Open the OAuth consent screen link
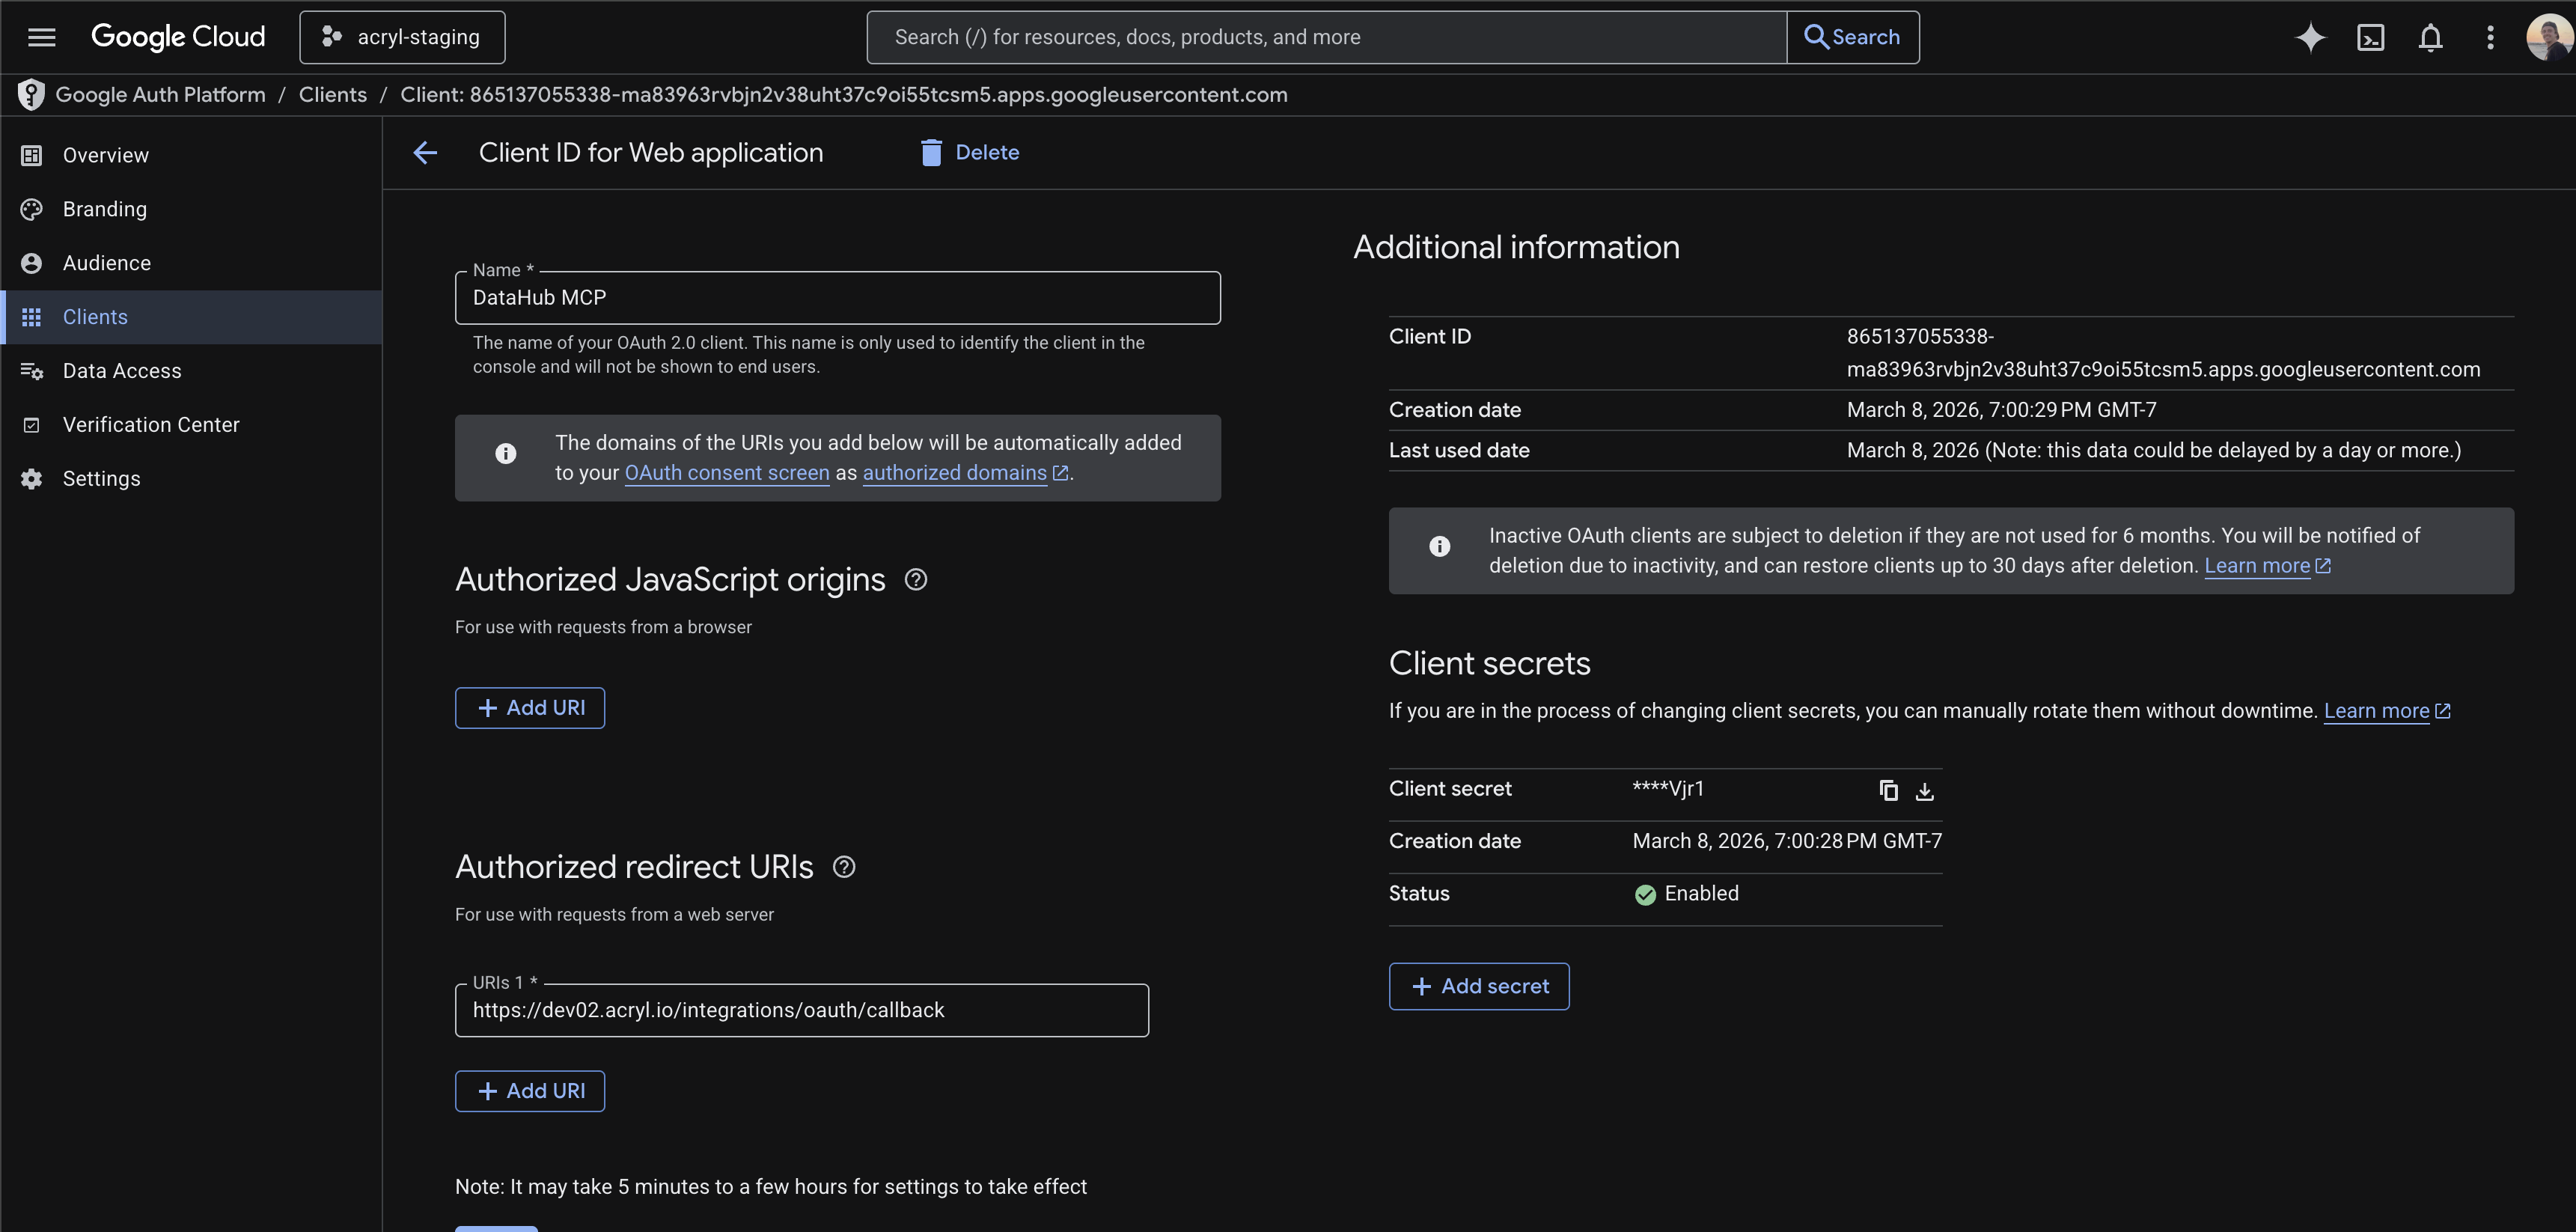This screenshot has width=2576, height=1232. click(727, 472)
